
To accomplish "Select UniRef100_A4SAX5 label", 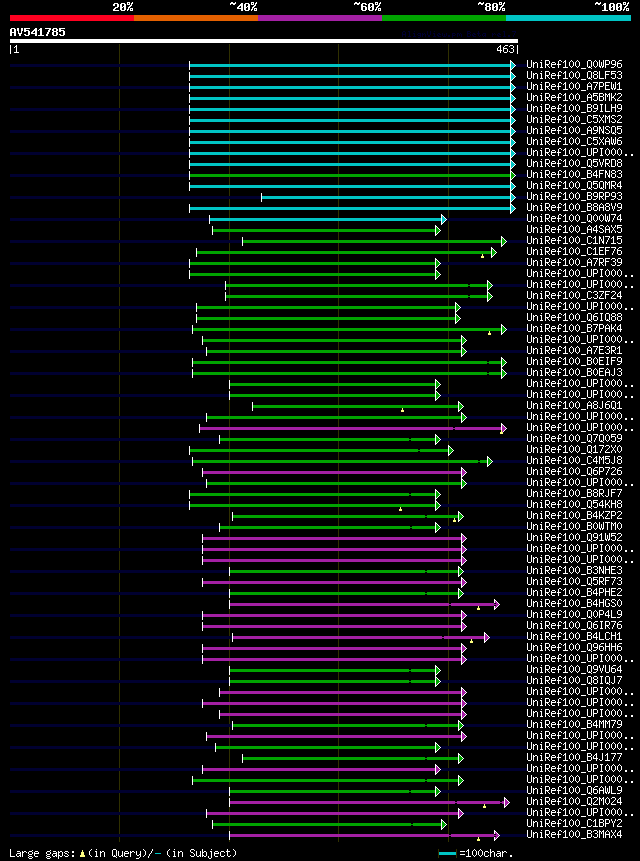I will 574,230.
